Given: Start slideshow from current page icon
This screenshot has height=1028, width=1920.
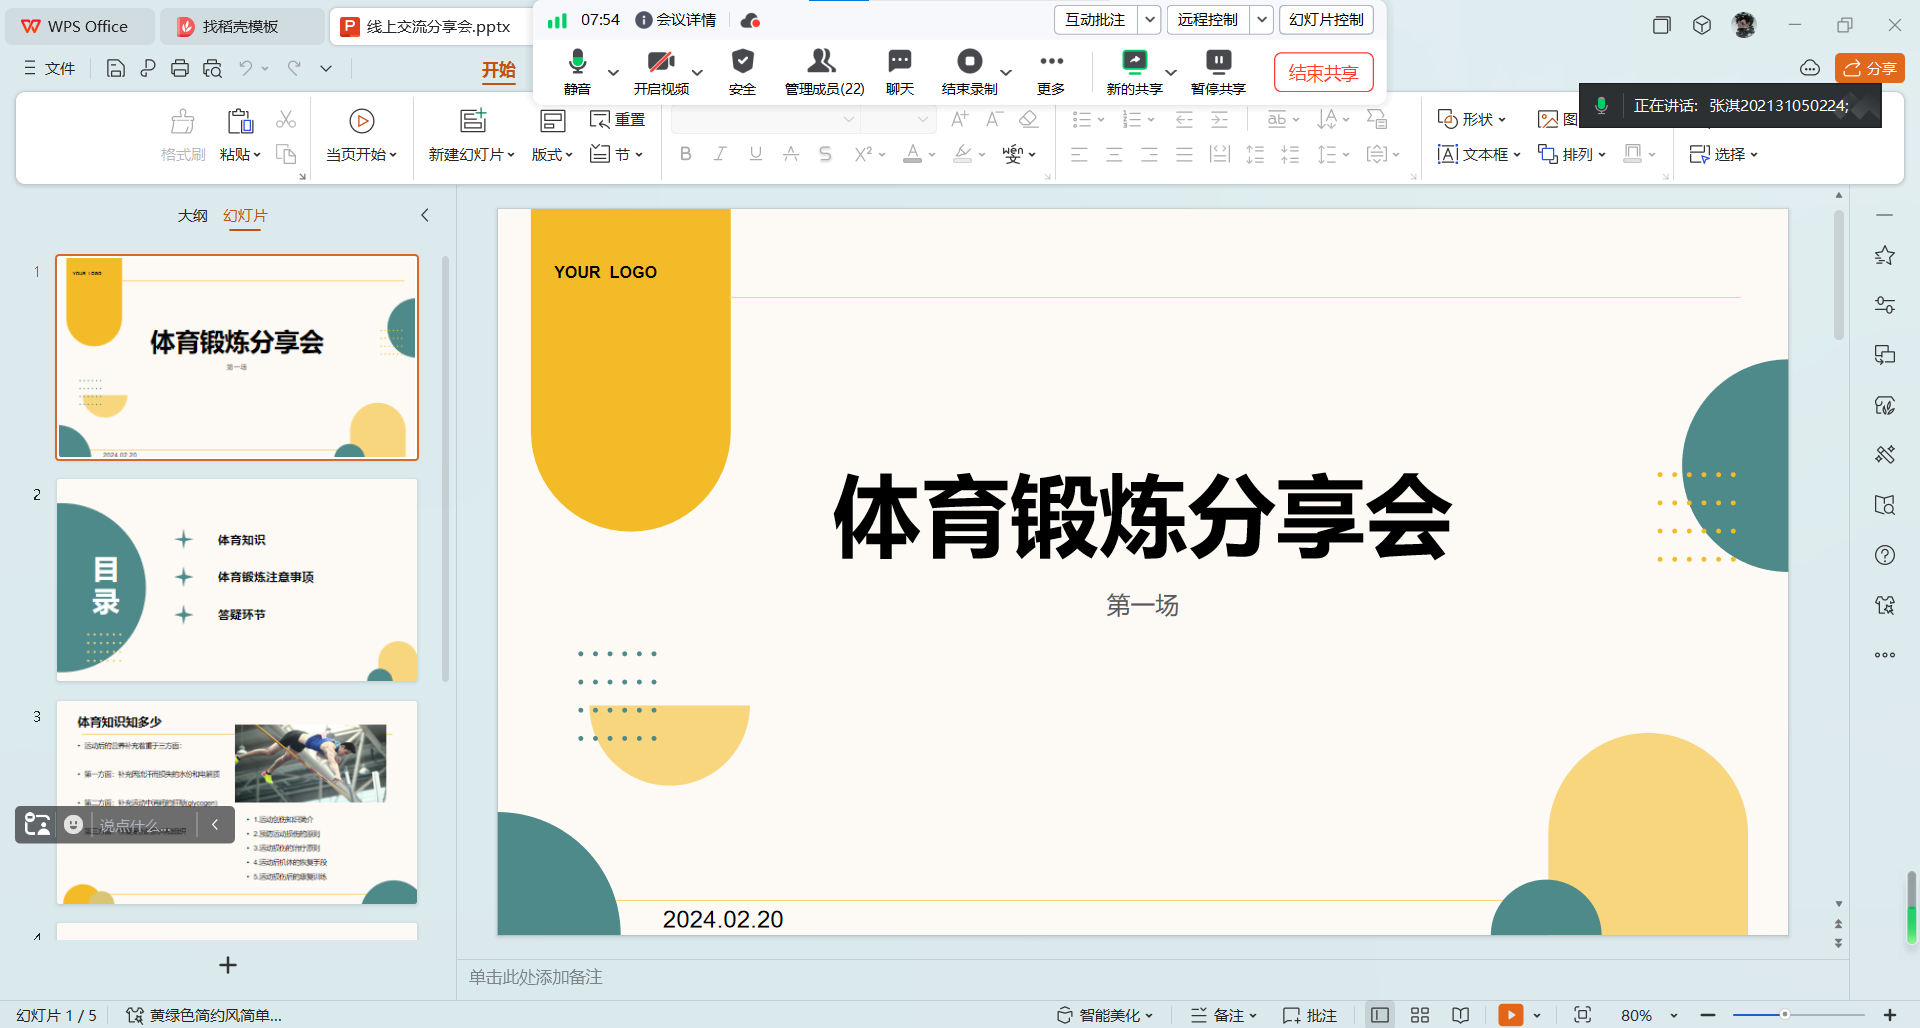Looking at the screenshot, I should pyautogui.click(x=361, y=122).
